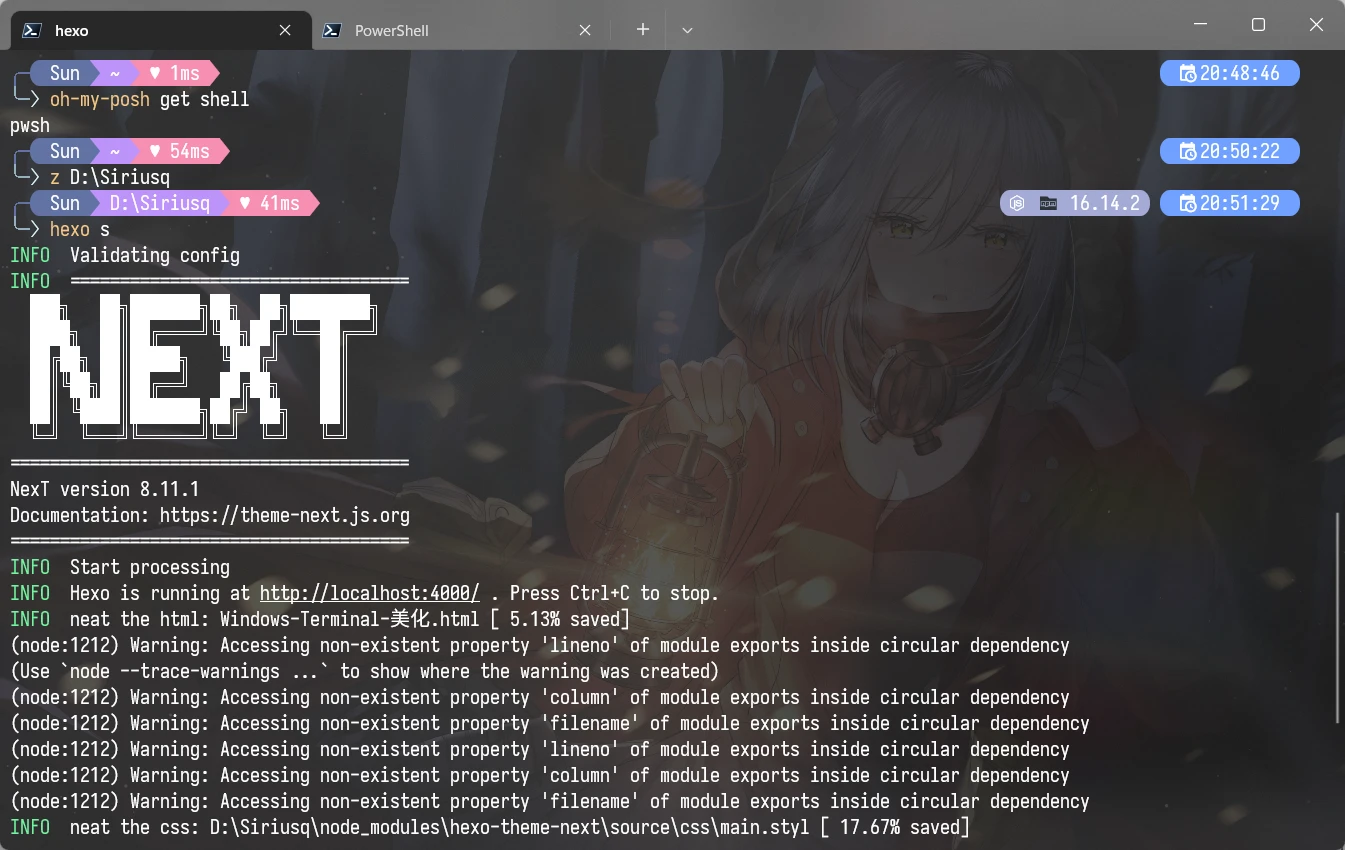Click the 20:50:22 time segment
The height and width of the screenshot is (850, 1345).
click(x=1230, y=151)
